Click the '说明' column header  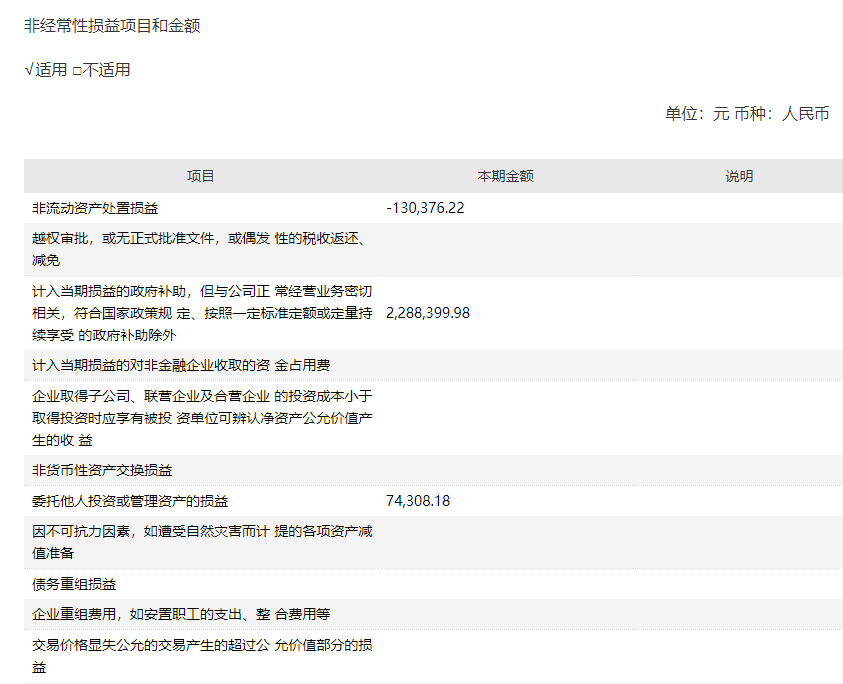(739, 176)
